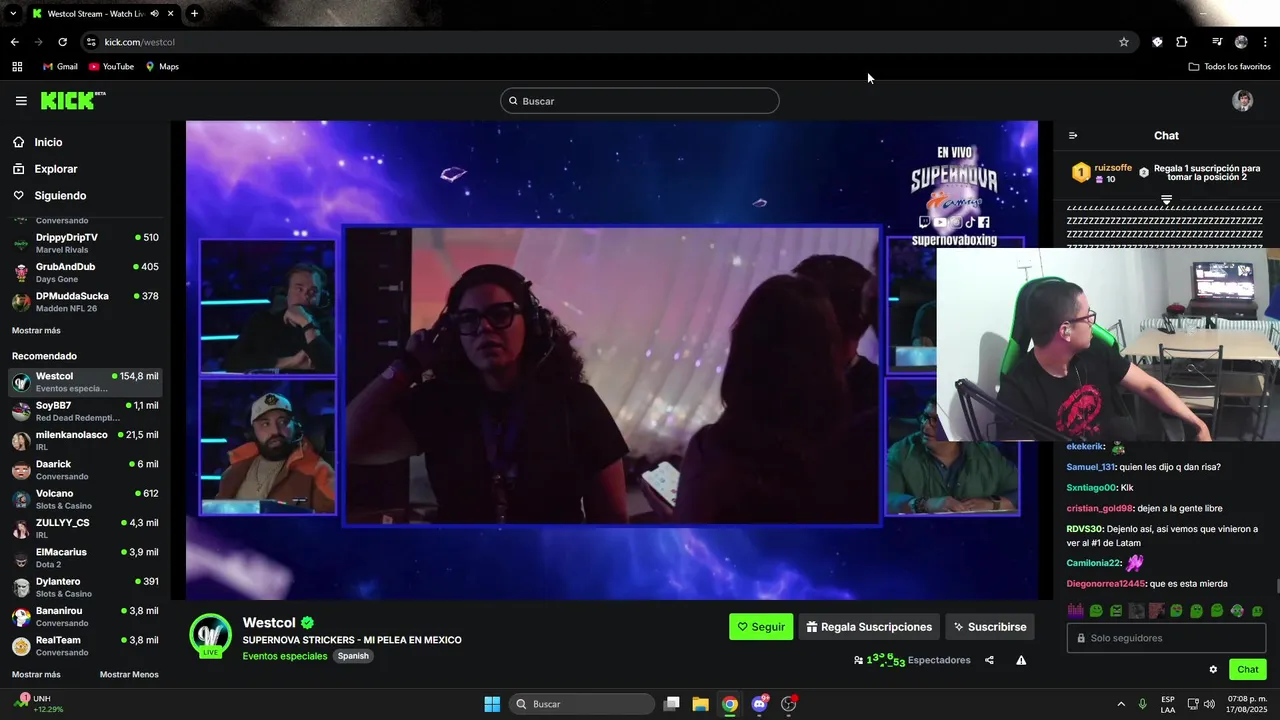Click username RDVS30 in chat
The height and width of the screenshot is (720, 1280).
(x=1084, y=529)
